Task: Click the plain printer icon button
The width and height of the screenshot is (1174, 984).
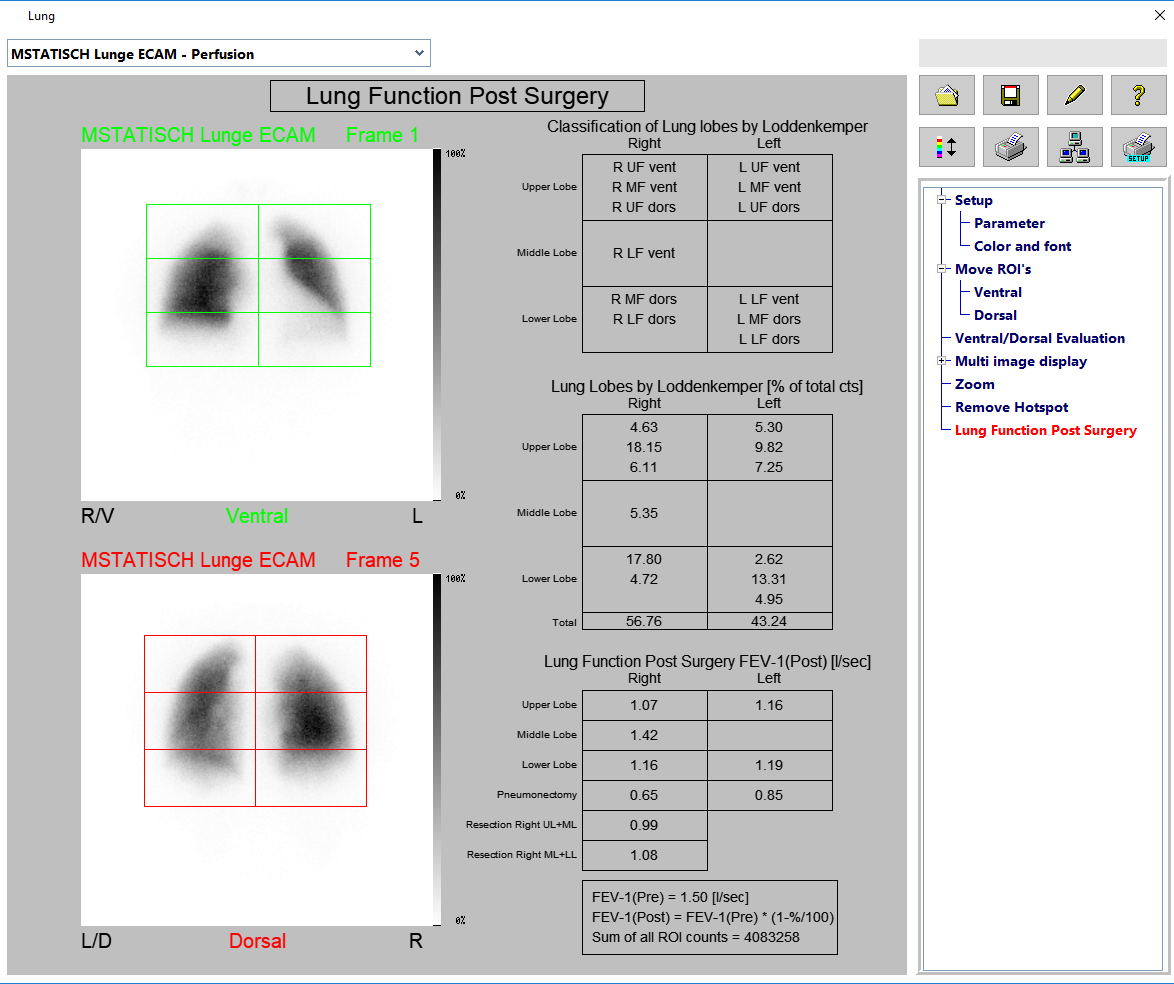Action: click(1010, 147)
